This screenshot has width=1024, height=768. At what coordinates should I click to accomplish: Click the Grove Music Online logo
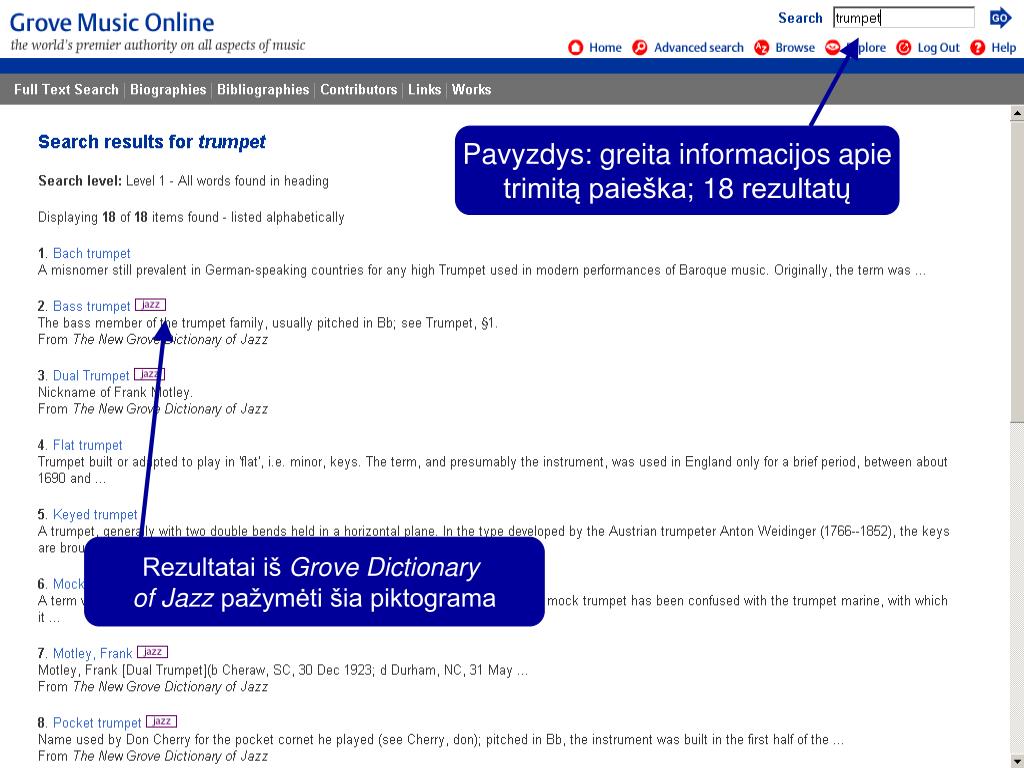pyautogui.click(x=112, y=23)
